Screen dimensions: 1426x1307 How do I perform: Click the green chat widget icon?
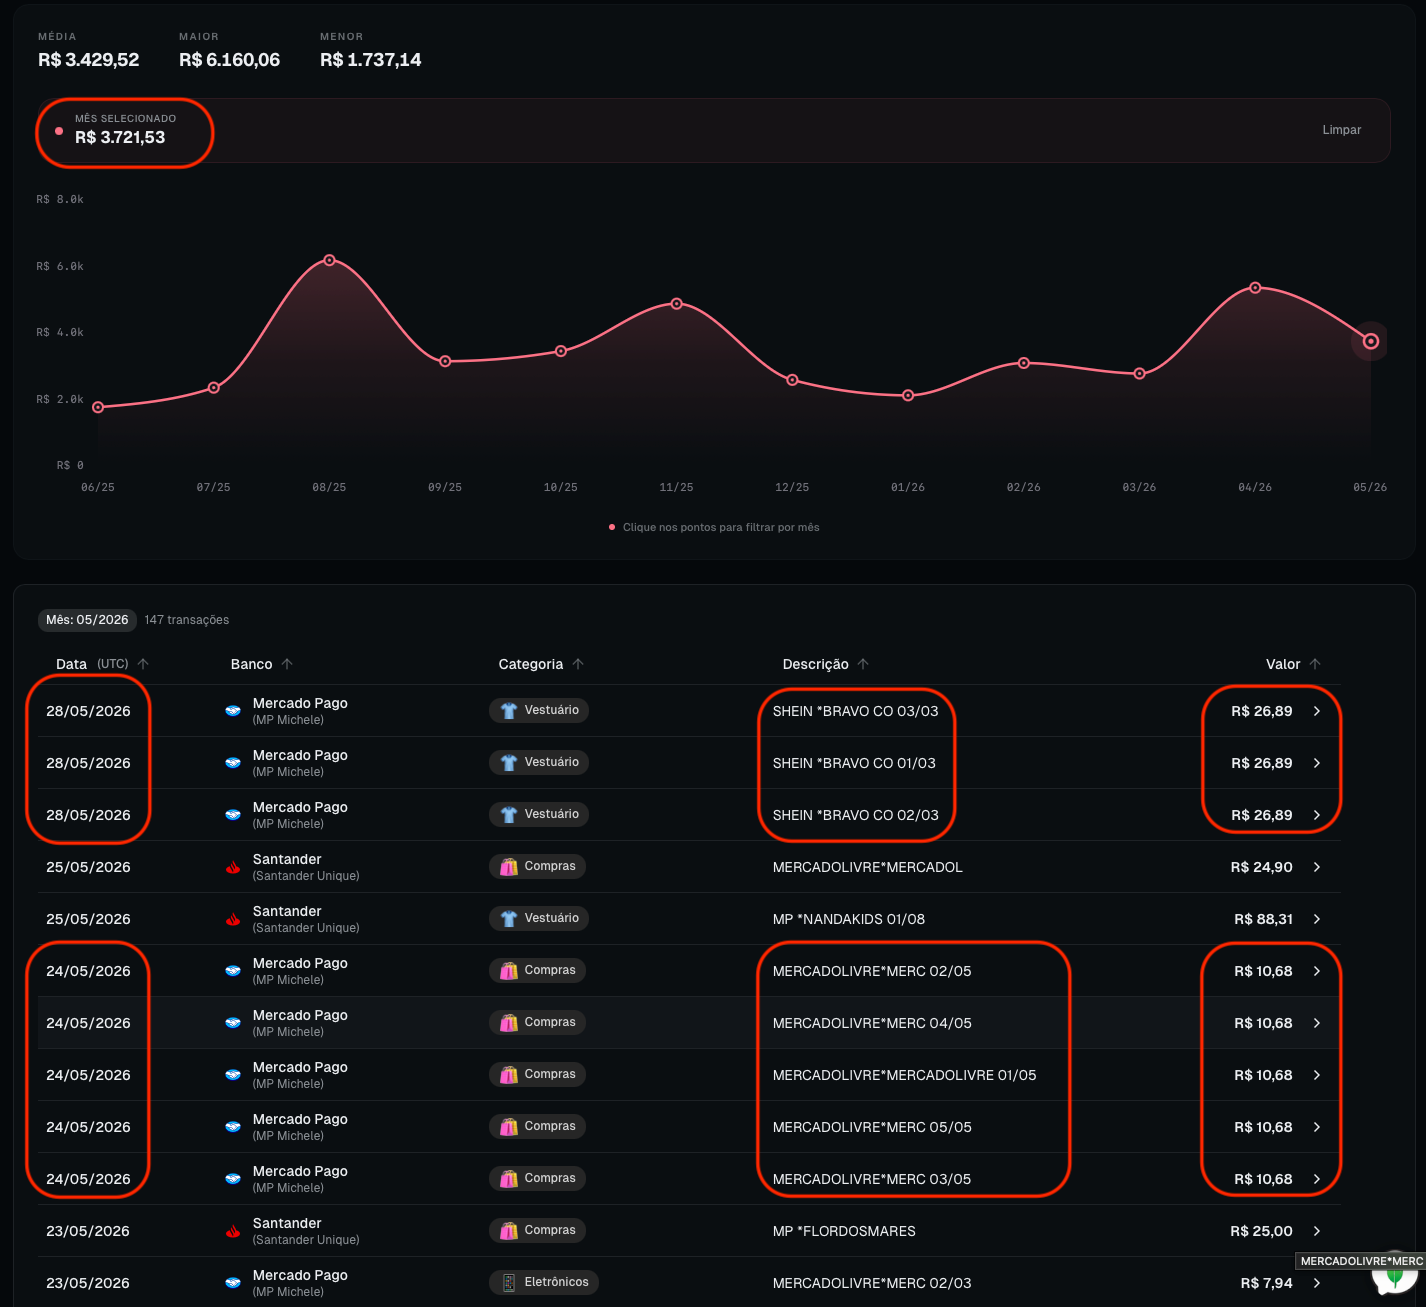[1396, 1285]
